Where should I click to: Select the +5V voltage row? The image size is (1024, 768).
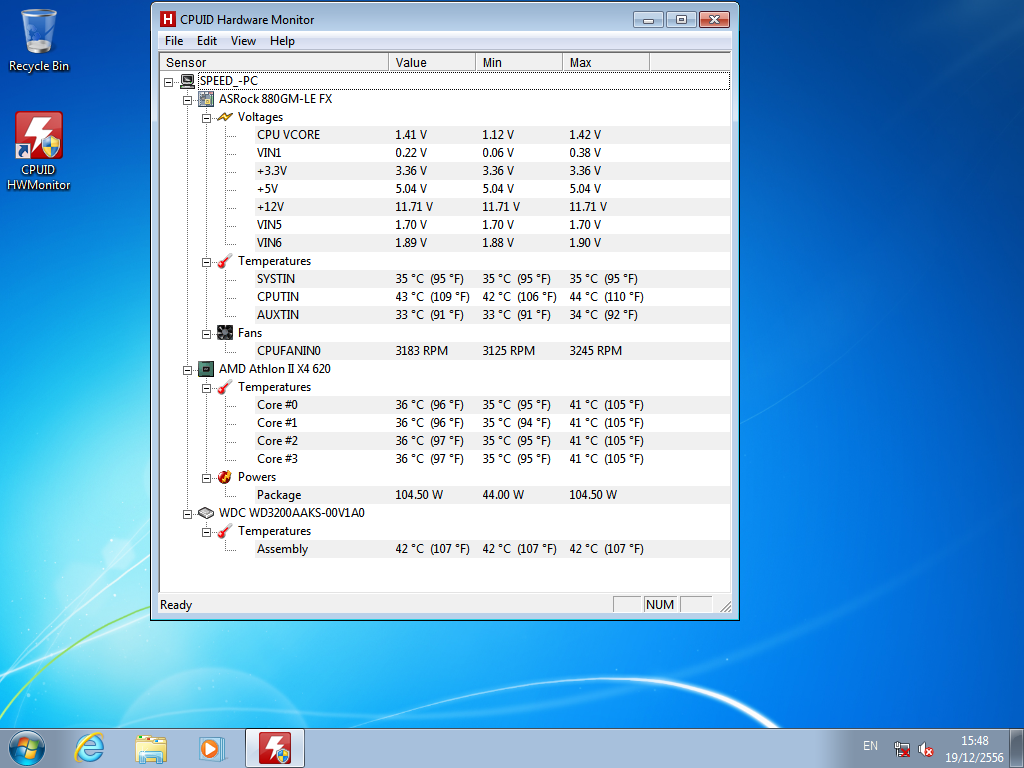point(492,189)
